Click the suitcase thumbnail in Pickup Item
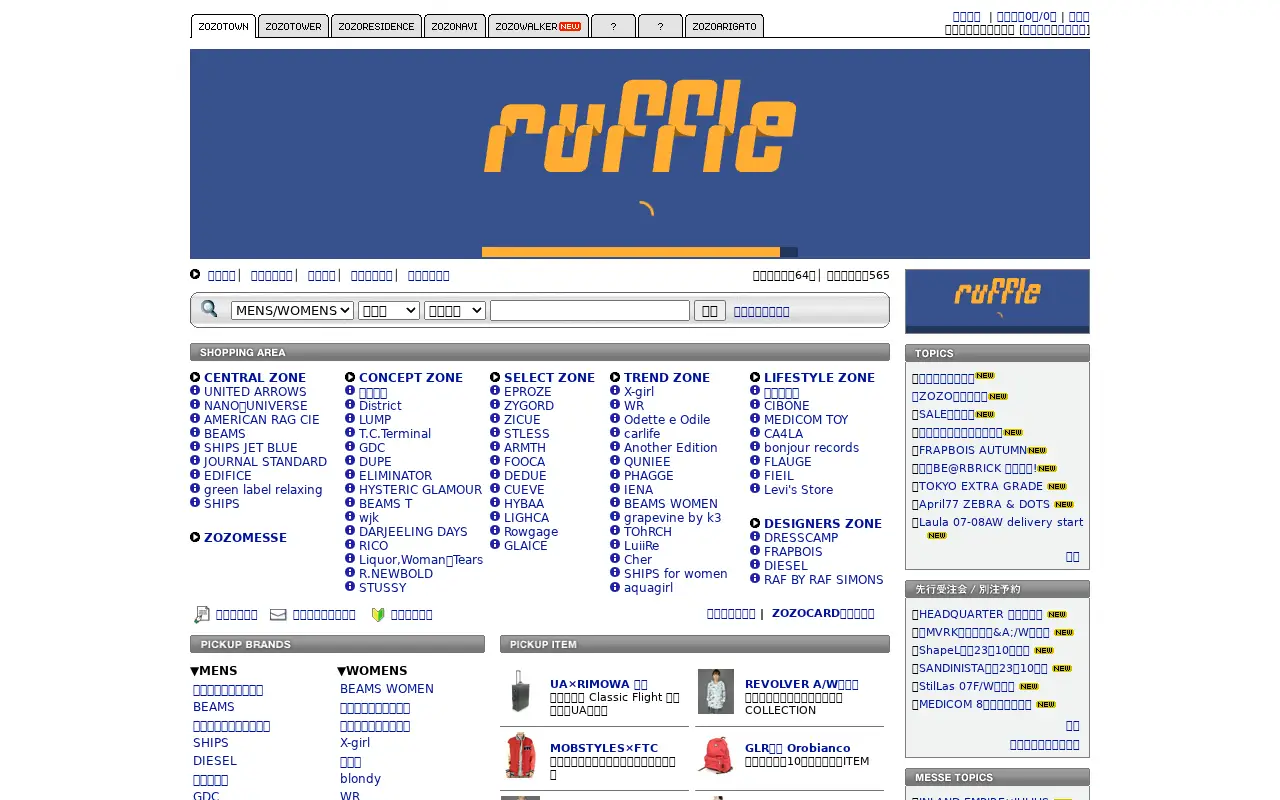Image resolution: width=1280 pixels, height=800 pixels. pos(520,691)
